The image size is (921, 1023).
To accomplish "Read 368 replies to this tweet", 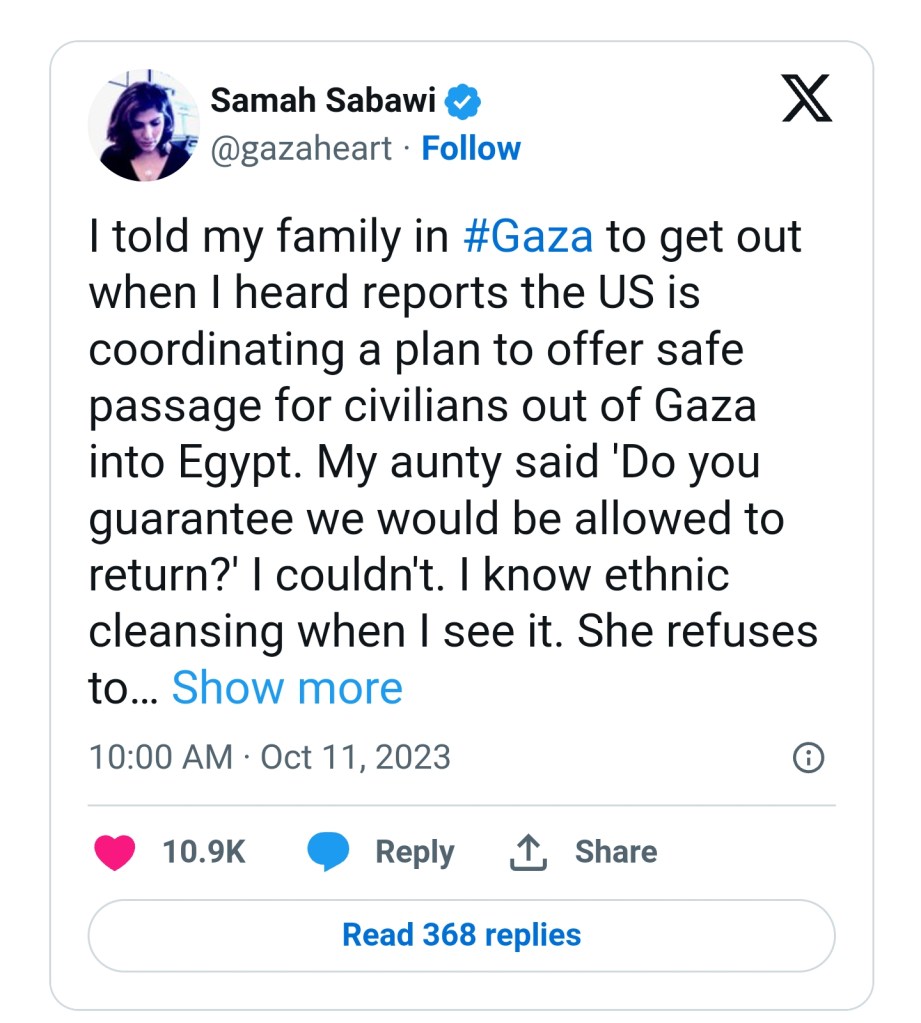I will [x=461, y=935].
